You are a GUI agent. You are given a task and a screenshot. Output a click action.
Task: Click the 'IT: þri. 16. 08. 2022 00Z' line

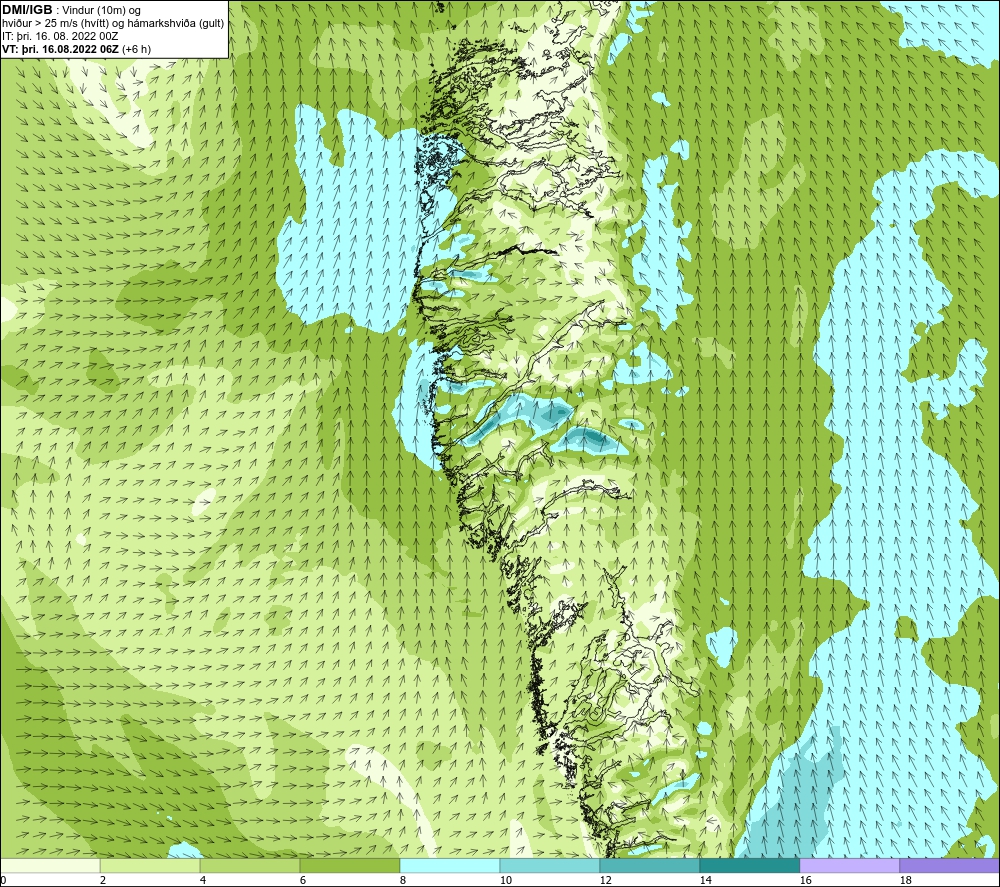coord(60,36)
